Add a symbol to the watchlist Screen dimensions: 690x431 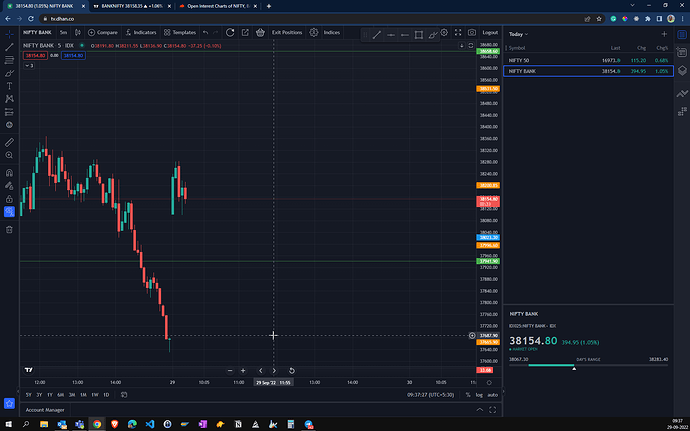(664, 34)
